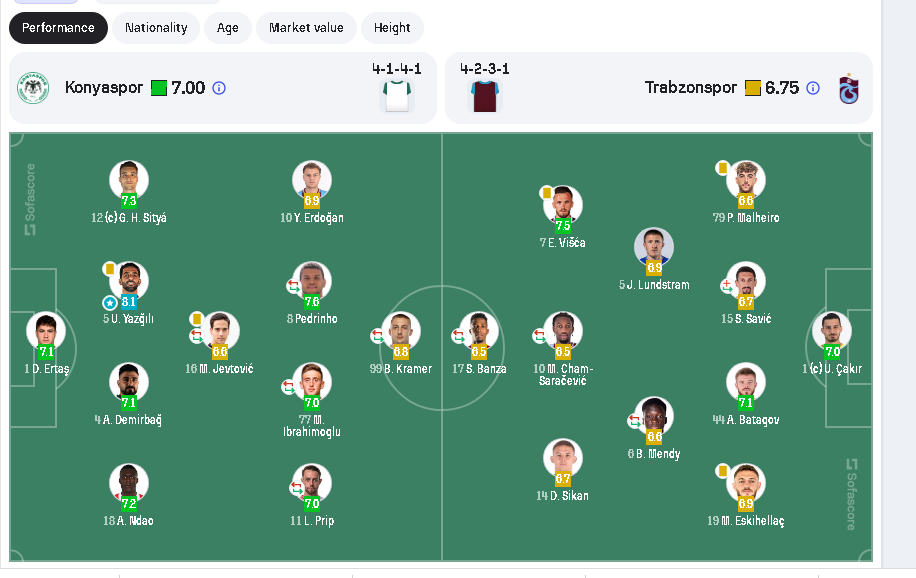Viewport: 916px width, 578px height.
Task: Open Pedrinho's player photo
Action: 312,280
